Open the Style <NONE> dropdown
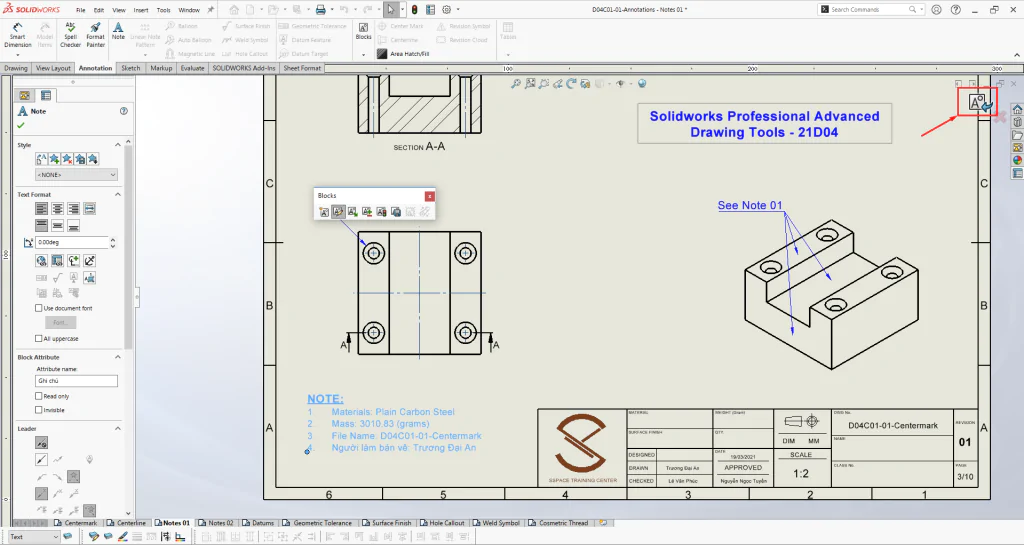The width and height of the screenshot is (1024, 545). (76, 175)
